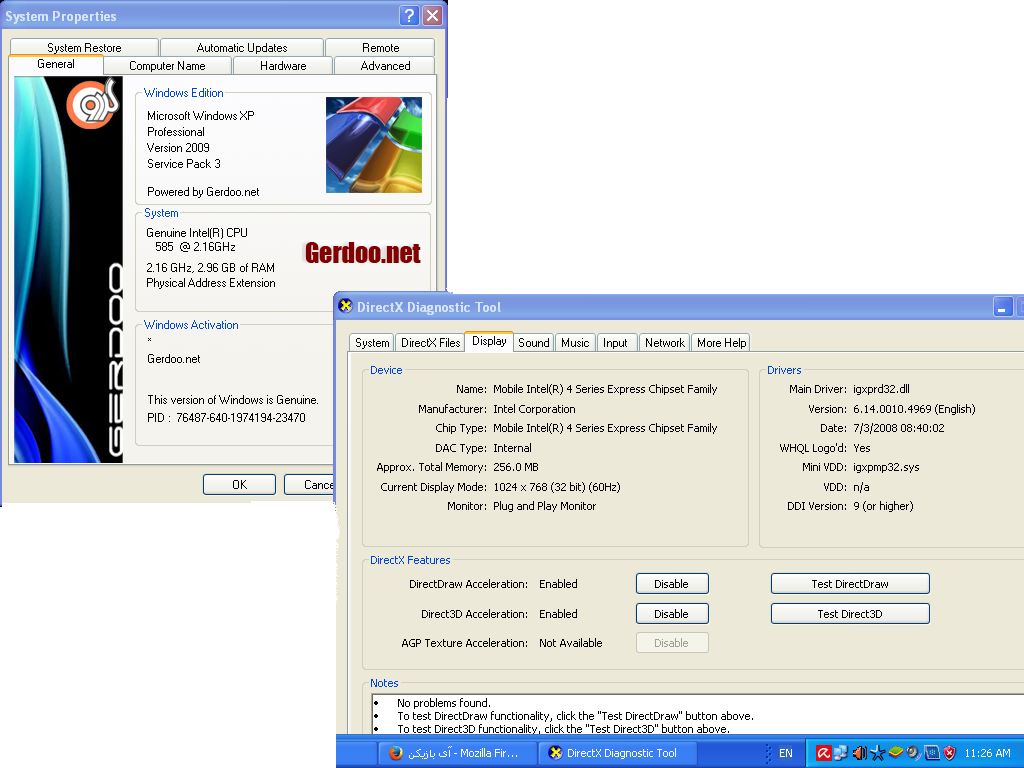This screenshot has width=1024, height=768.
Task: Open the Advanced tab
Action: (x=385, y=66)
